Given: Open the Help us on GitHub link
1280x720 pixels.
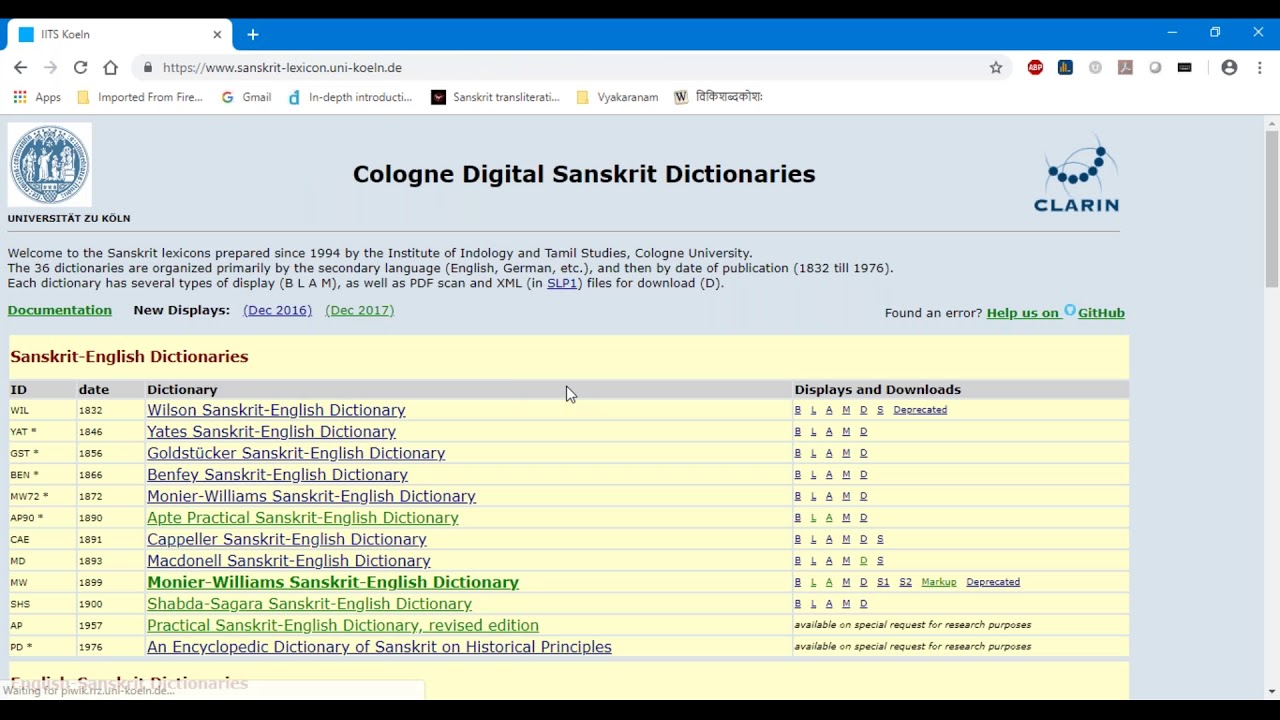Looking at the screenshot, I should (1056, 313).
